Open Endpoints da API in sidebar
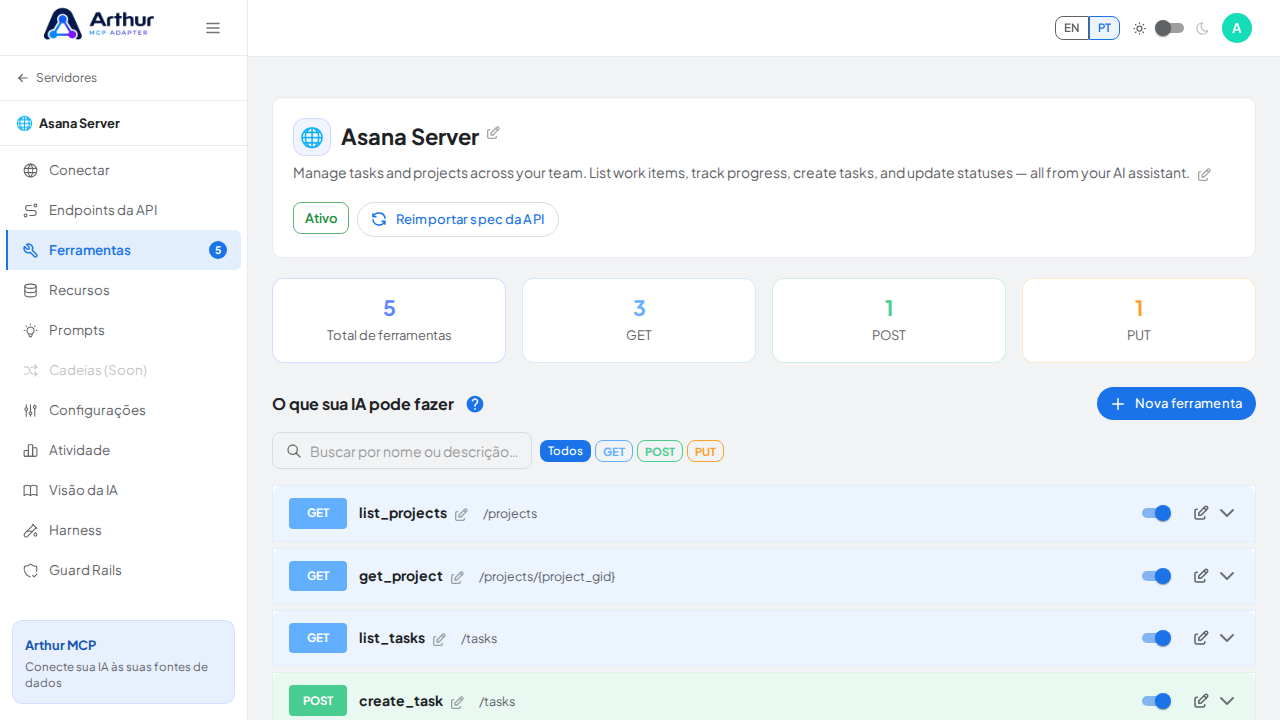 click(x=123, y=210)
